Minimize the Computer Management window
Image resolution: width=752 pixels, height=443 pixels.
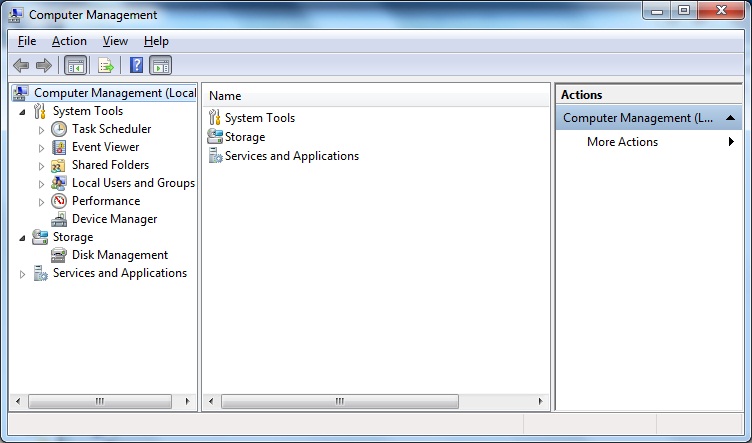coord(657,11)
